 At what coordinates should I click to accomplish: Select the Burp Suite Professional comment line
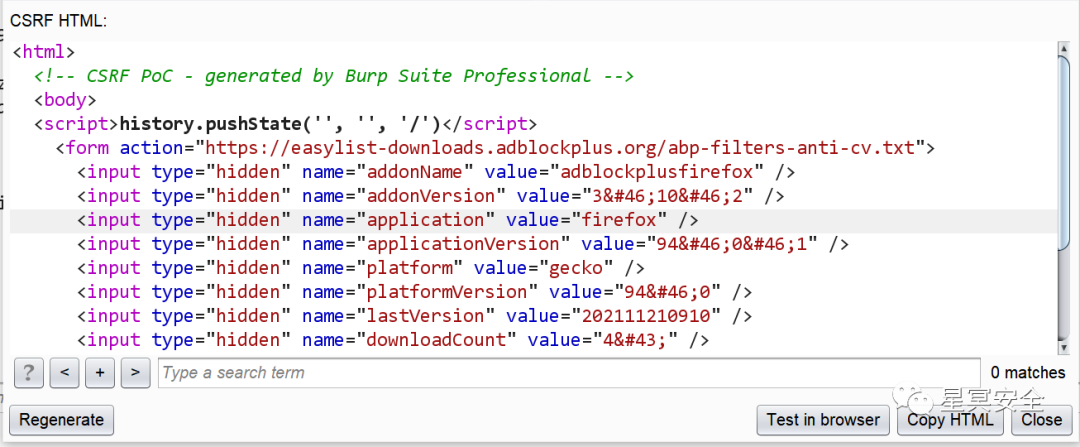click(334, 76)
